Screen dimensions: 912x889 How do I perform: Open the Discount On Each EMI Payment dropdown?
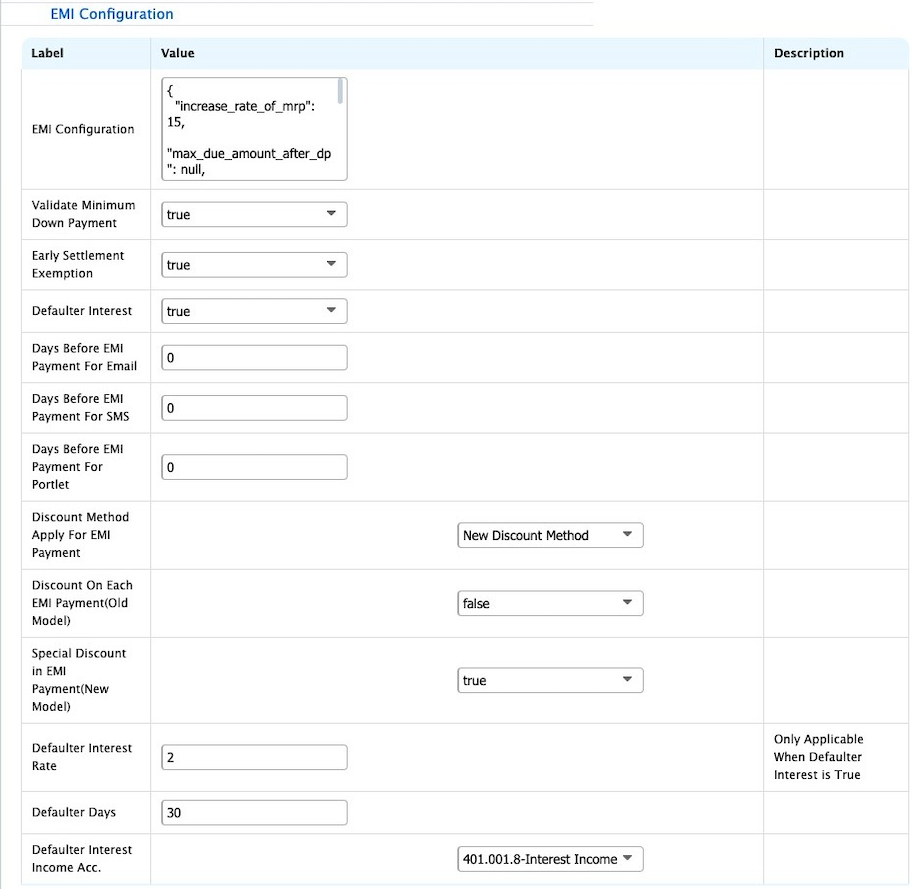click(x=550, y=603)
